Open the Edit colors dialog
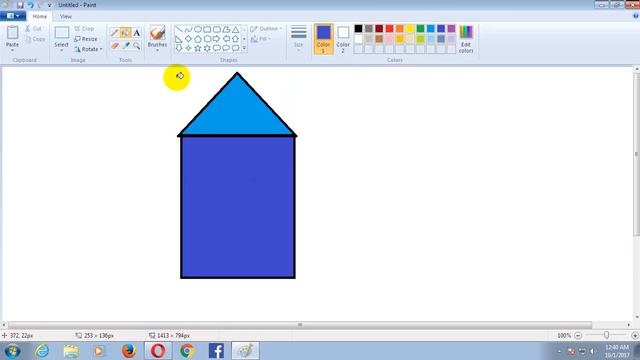Screen dimensions: 640x360 (466, 39)
